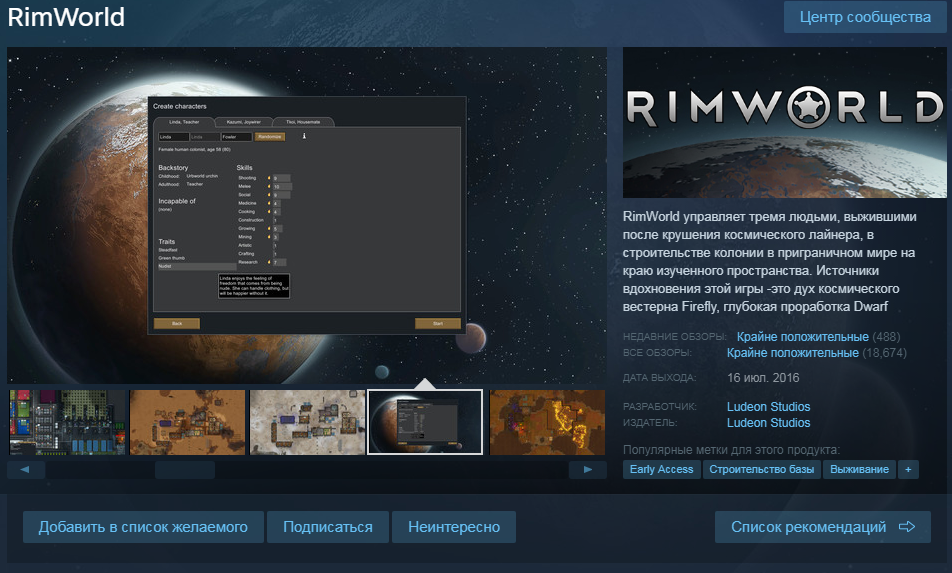Click the arrow icon in Список рекомендаций
Image resolution: width=952 pixels, height=573 pixels.
pyautogui.click(x=907, y=527)
